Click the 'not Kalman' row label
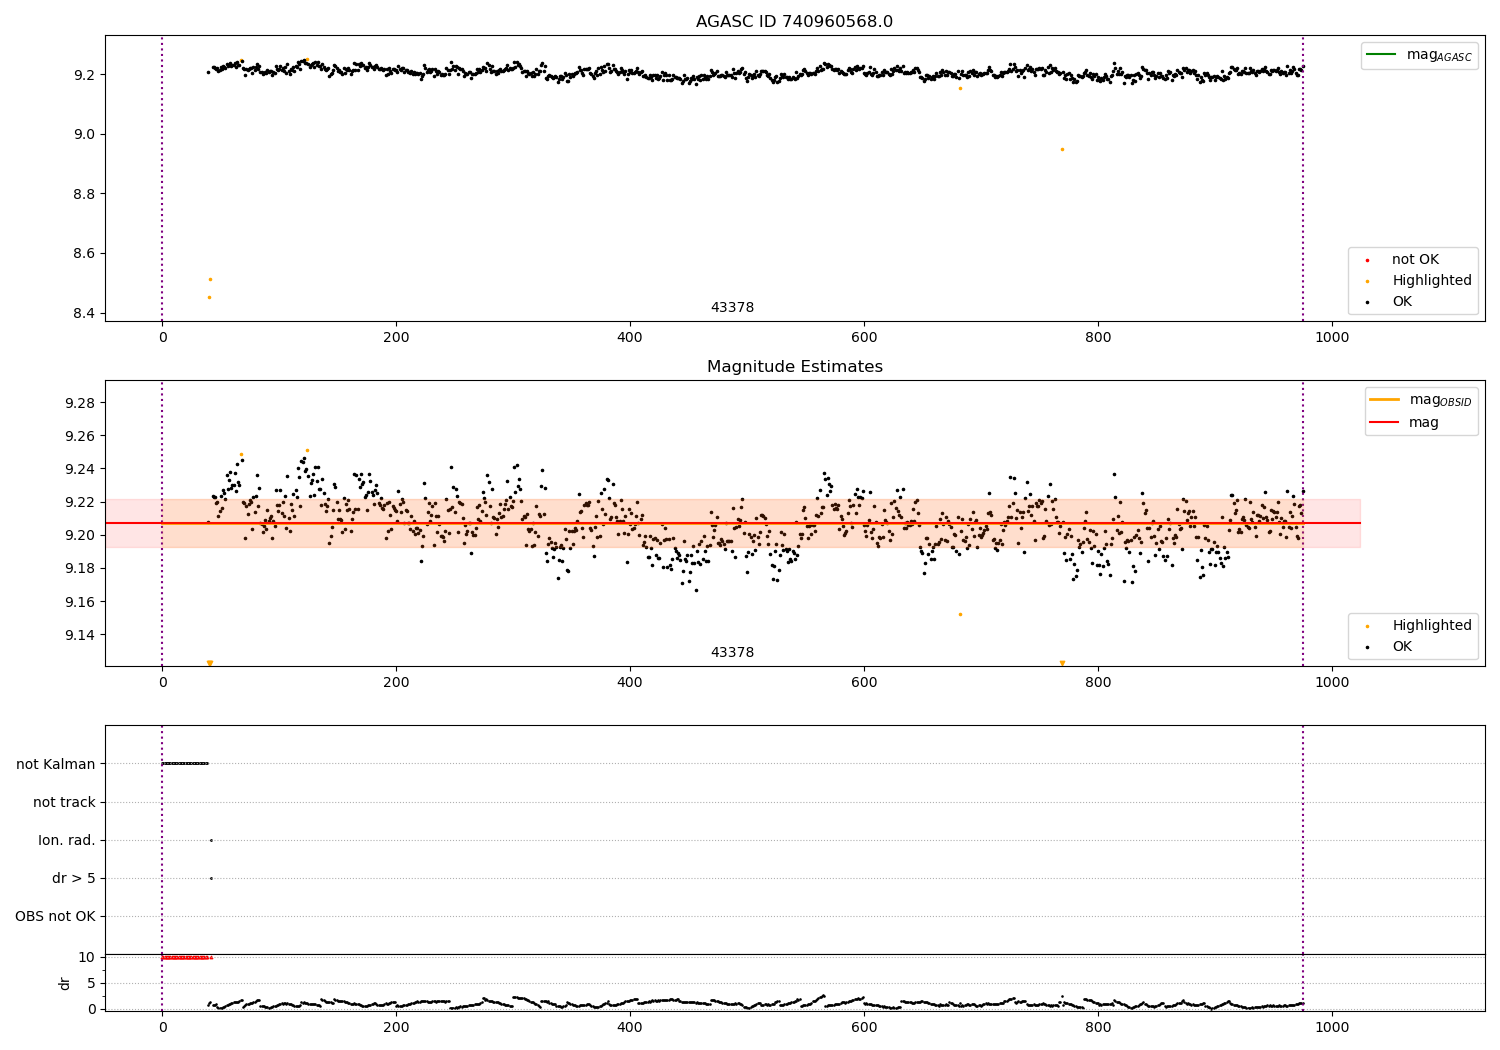Viewport: 1500px width, 1050px height. click(56, 765)
